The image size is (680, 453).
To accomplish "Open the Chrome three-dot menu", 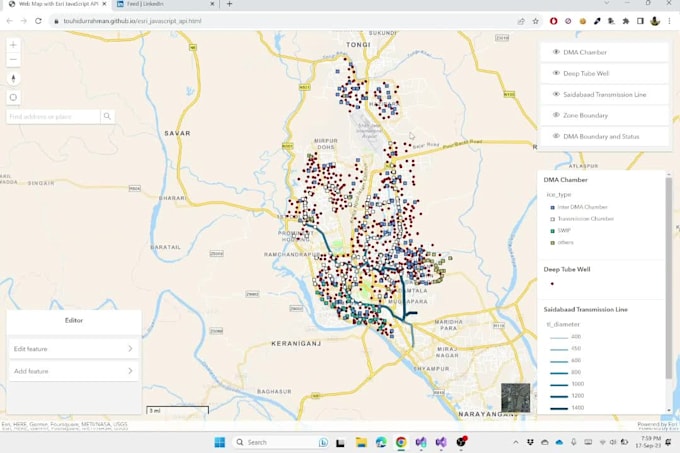I will click(669, 20).
